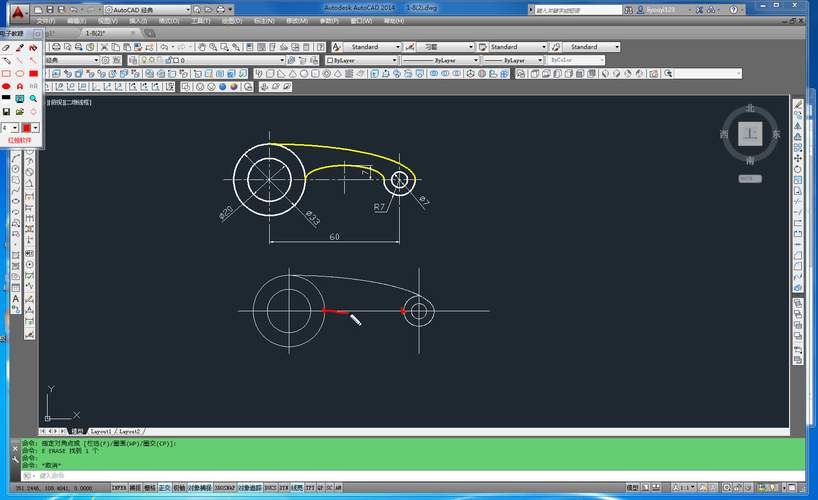The width and height of the screenshot is (818, 500).
Task: Click the floppy disk save icon in palette
Action: click(6, 112)
